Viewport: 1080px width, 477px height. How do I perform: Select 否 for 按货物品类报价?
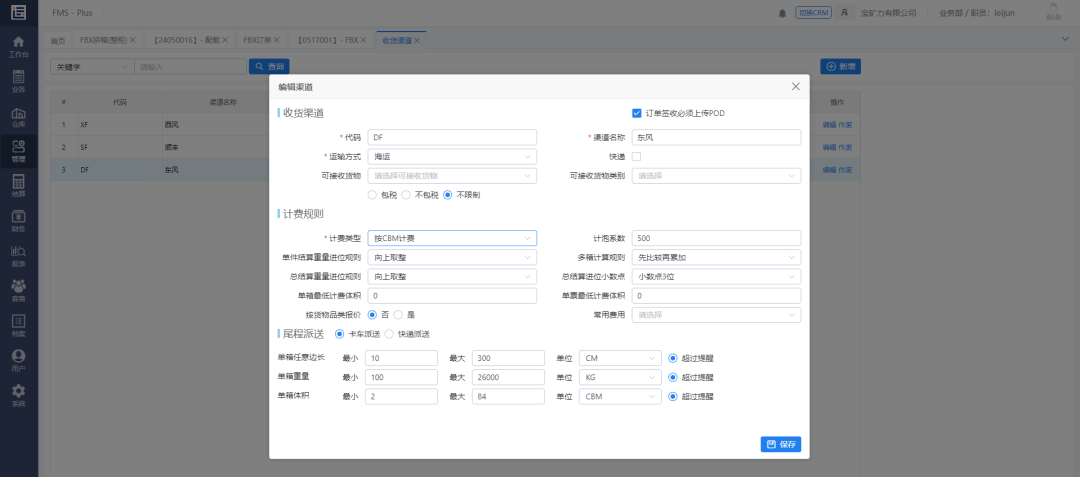[x=373, y=315]
